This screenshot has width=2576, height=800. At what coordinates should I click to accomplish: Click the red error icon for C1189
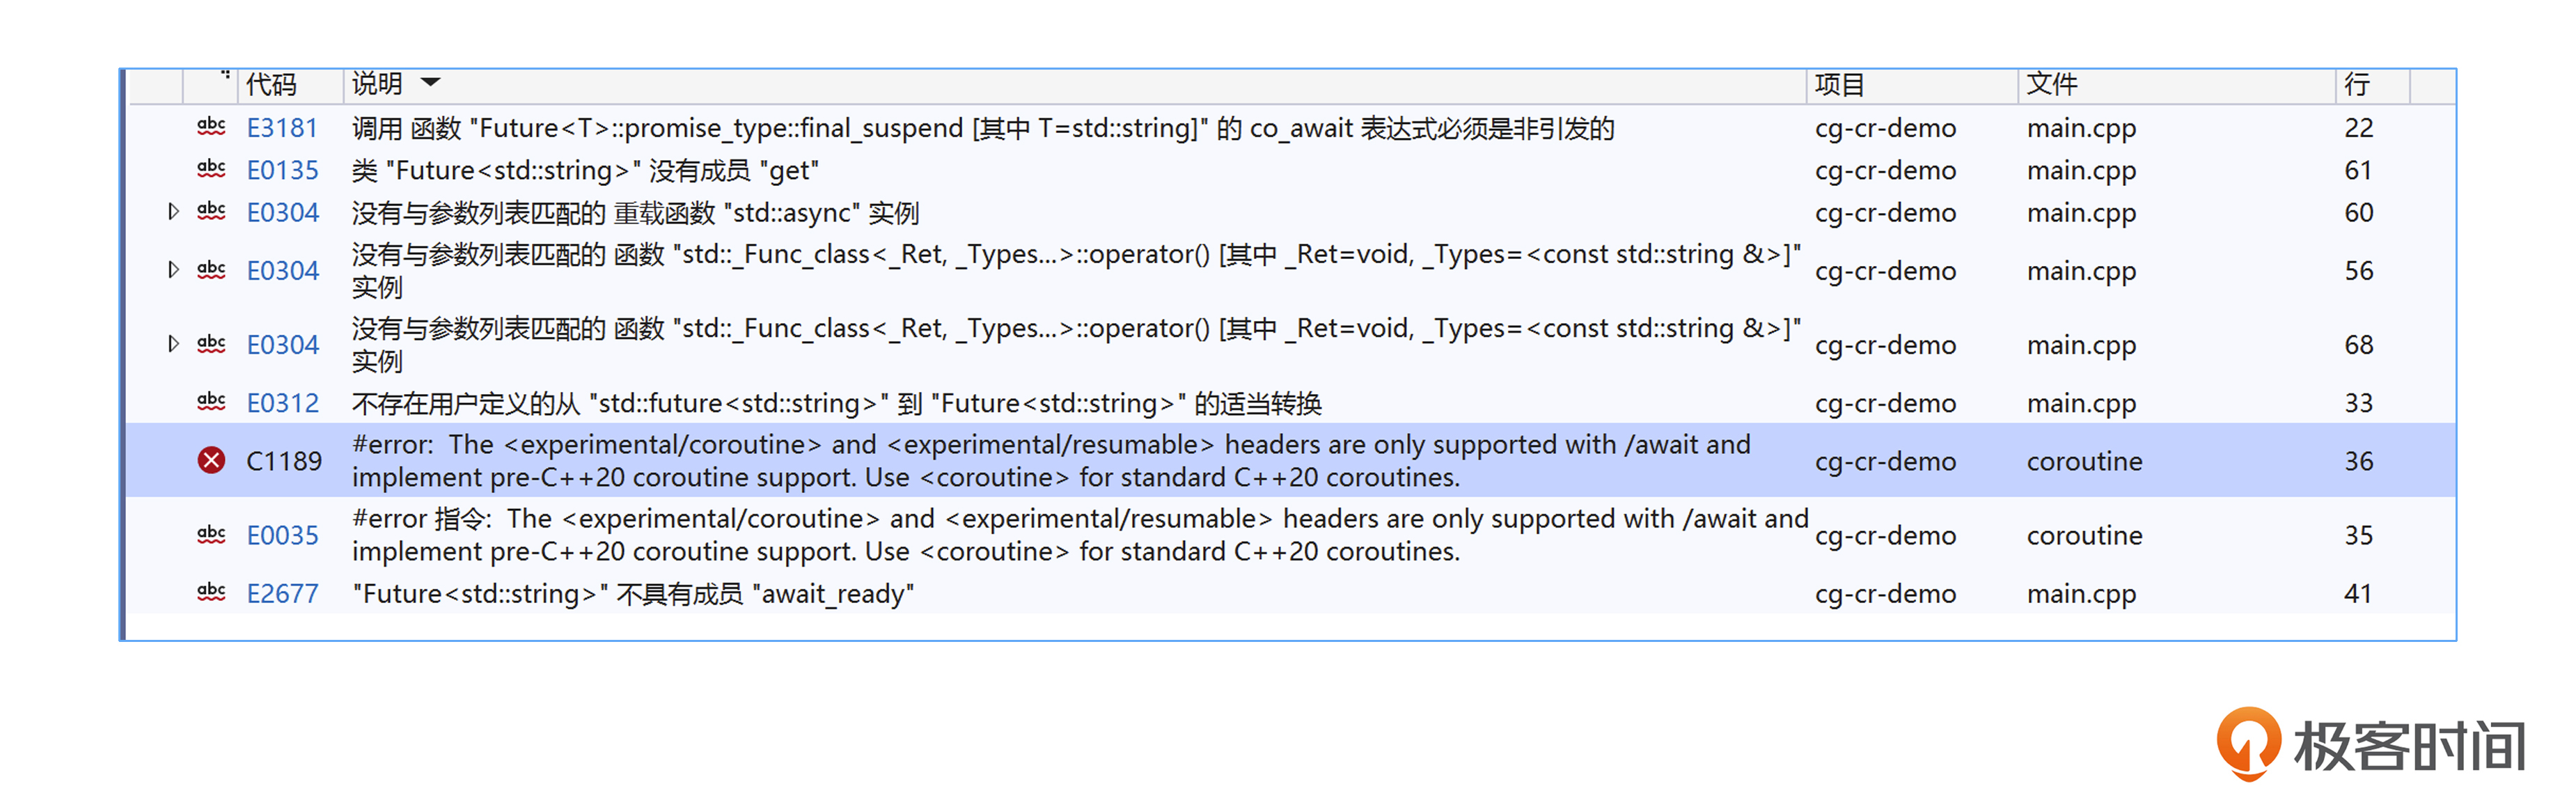tap(211, 460)
